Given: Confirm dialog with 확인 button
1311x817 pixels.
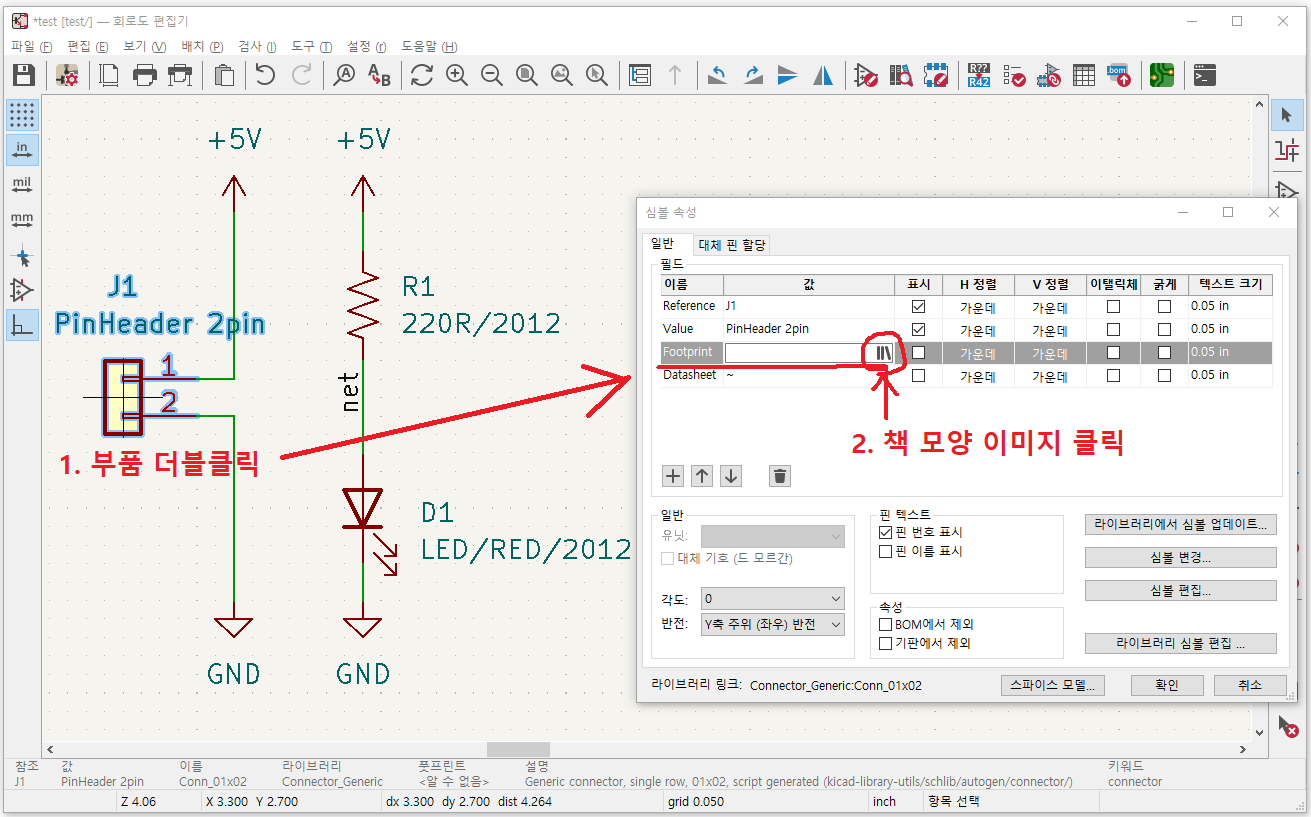Looking at the screenshot, I should [x=1167, y=685].
